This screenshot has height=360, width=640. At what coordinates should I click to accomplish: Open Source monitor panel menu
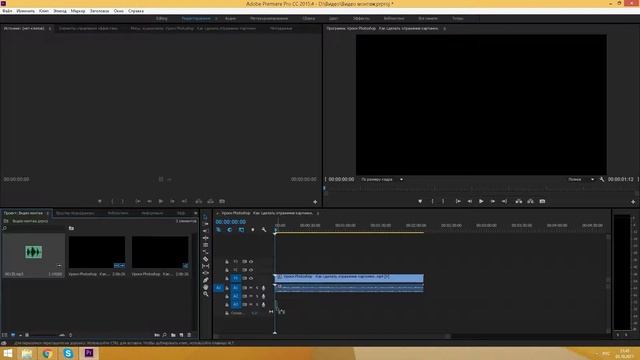click(50, 29)
